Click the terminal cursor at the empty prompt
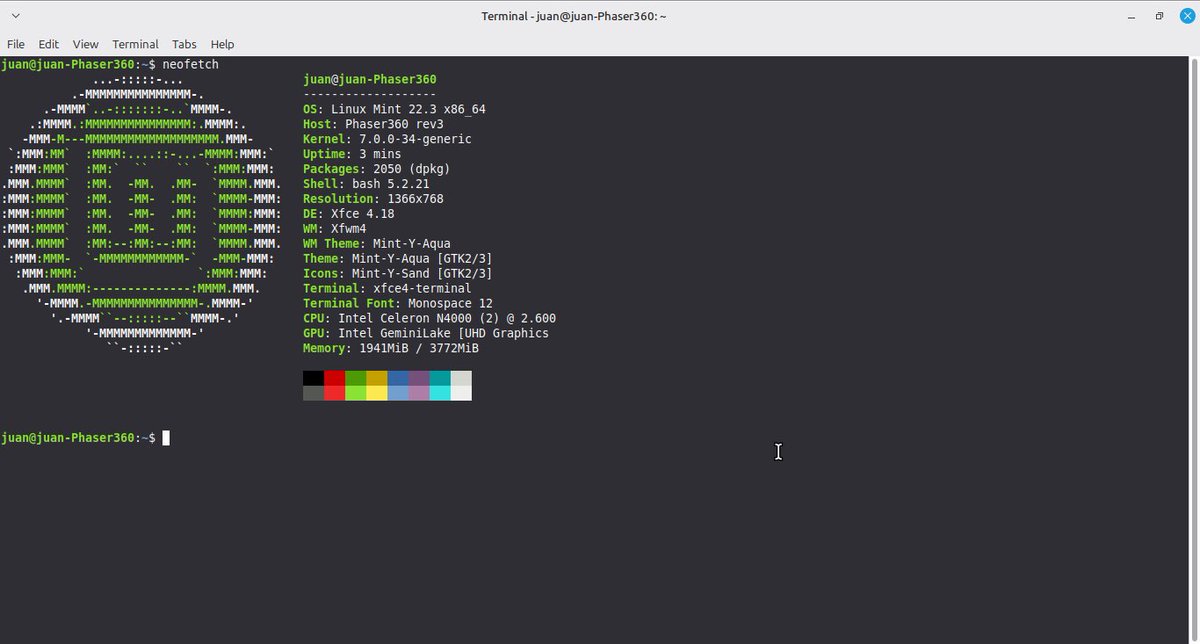This screenshot has width=1200, height=644. click(166, 438)
